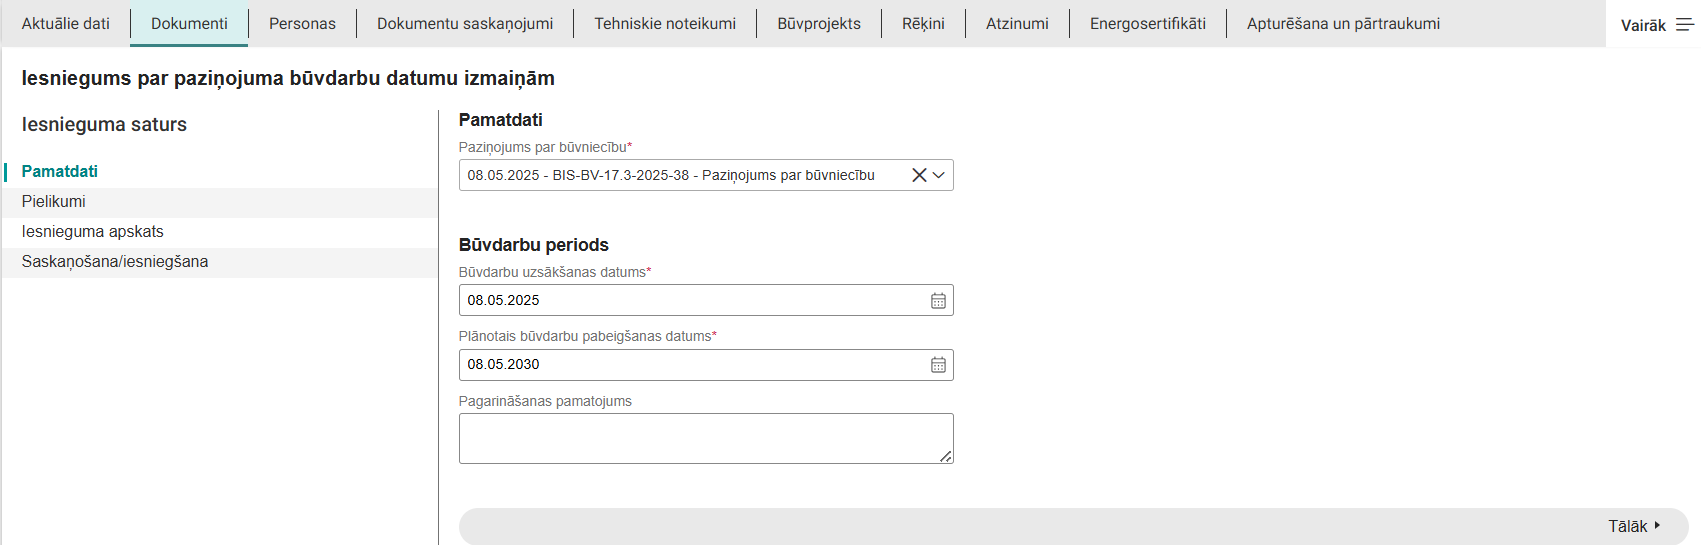Clear the selected Paziņojums par būvniecību value
The height and width of the screenshot is (545, 1701).
click(918, 175)
